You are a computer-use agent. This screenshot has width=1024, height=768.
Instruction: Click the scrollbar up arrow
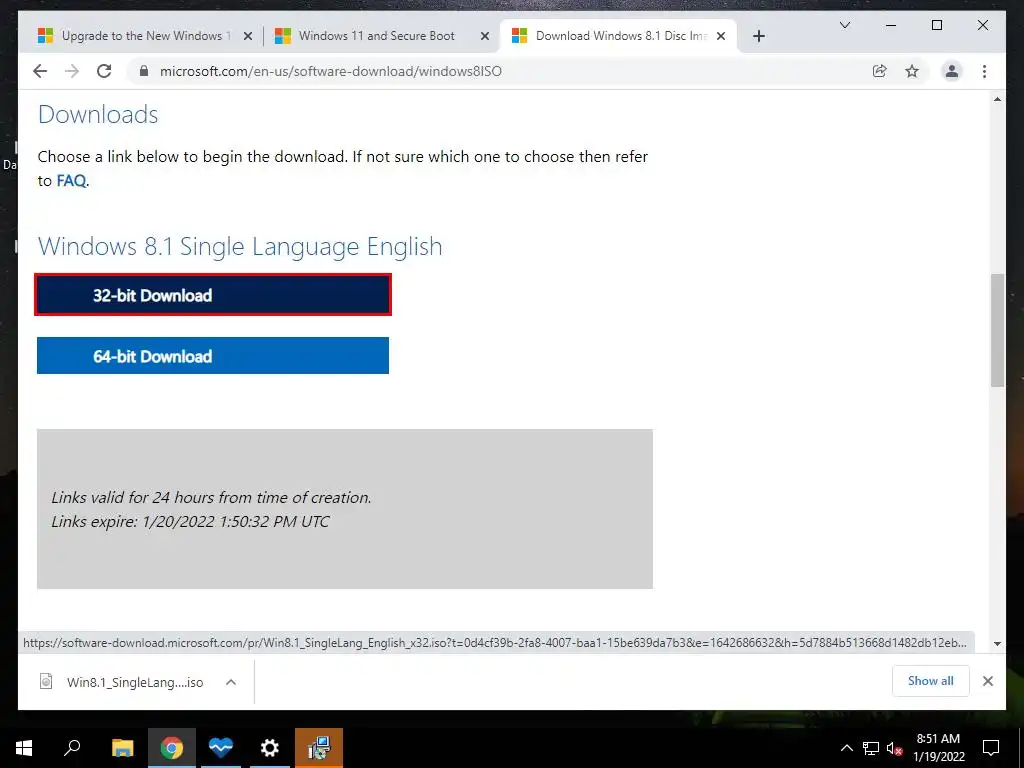coord(997,99)
